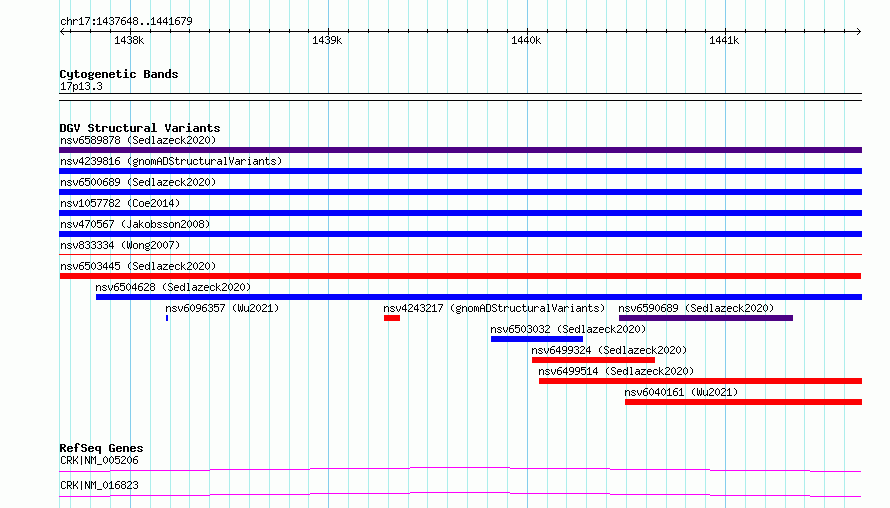The height and width of the screenshot is (508, 890).
Task: Open the nsv6504628 (Sedlazeck2020) label
Action: tap(173, 287)
